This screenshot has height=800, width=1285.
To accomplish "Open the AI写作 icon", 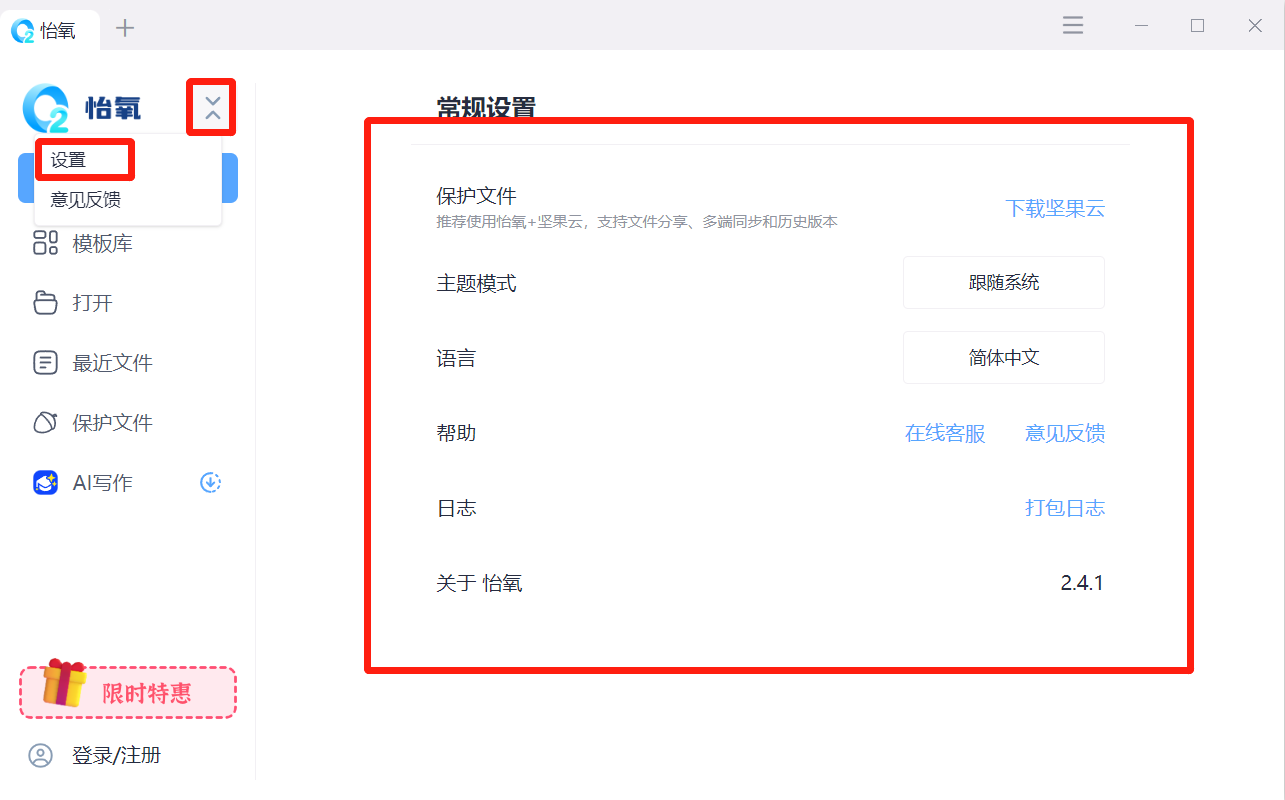I will 45,483.
